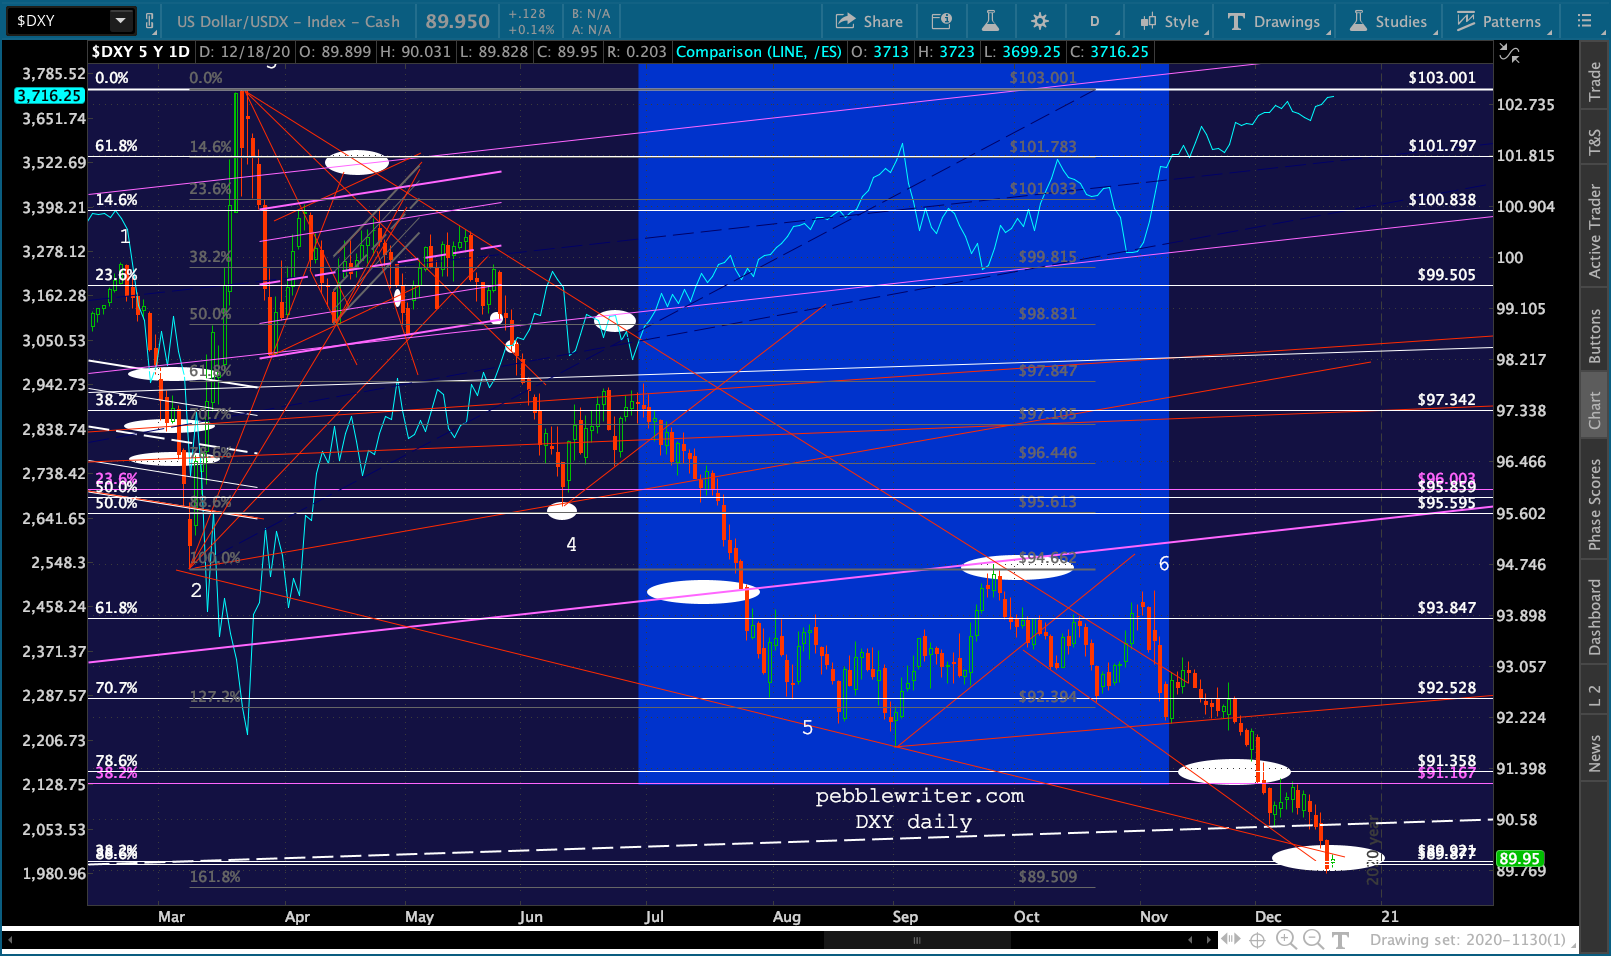
Task: Switch to the Active Trader sidebar tab
Action: [x=1595, y=231]
